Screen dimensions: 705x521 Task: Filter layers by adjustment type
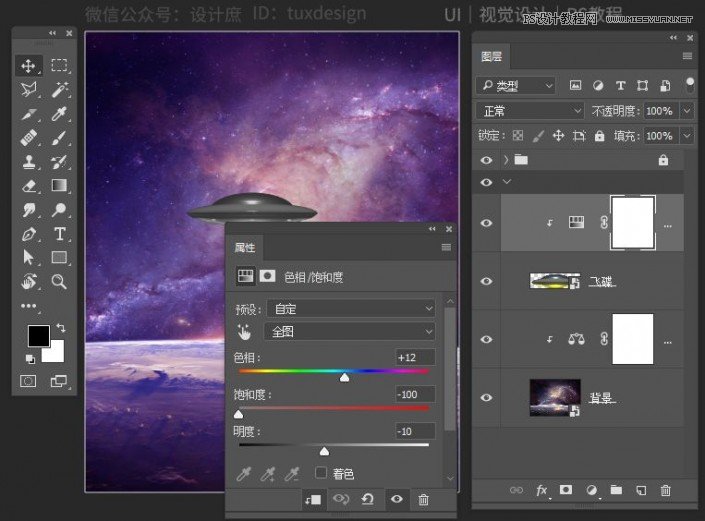click(598, 85)
